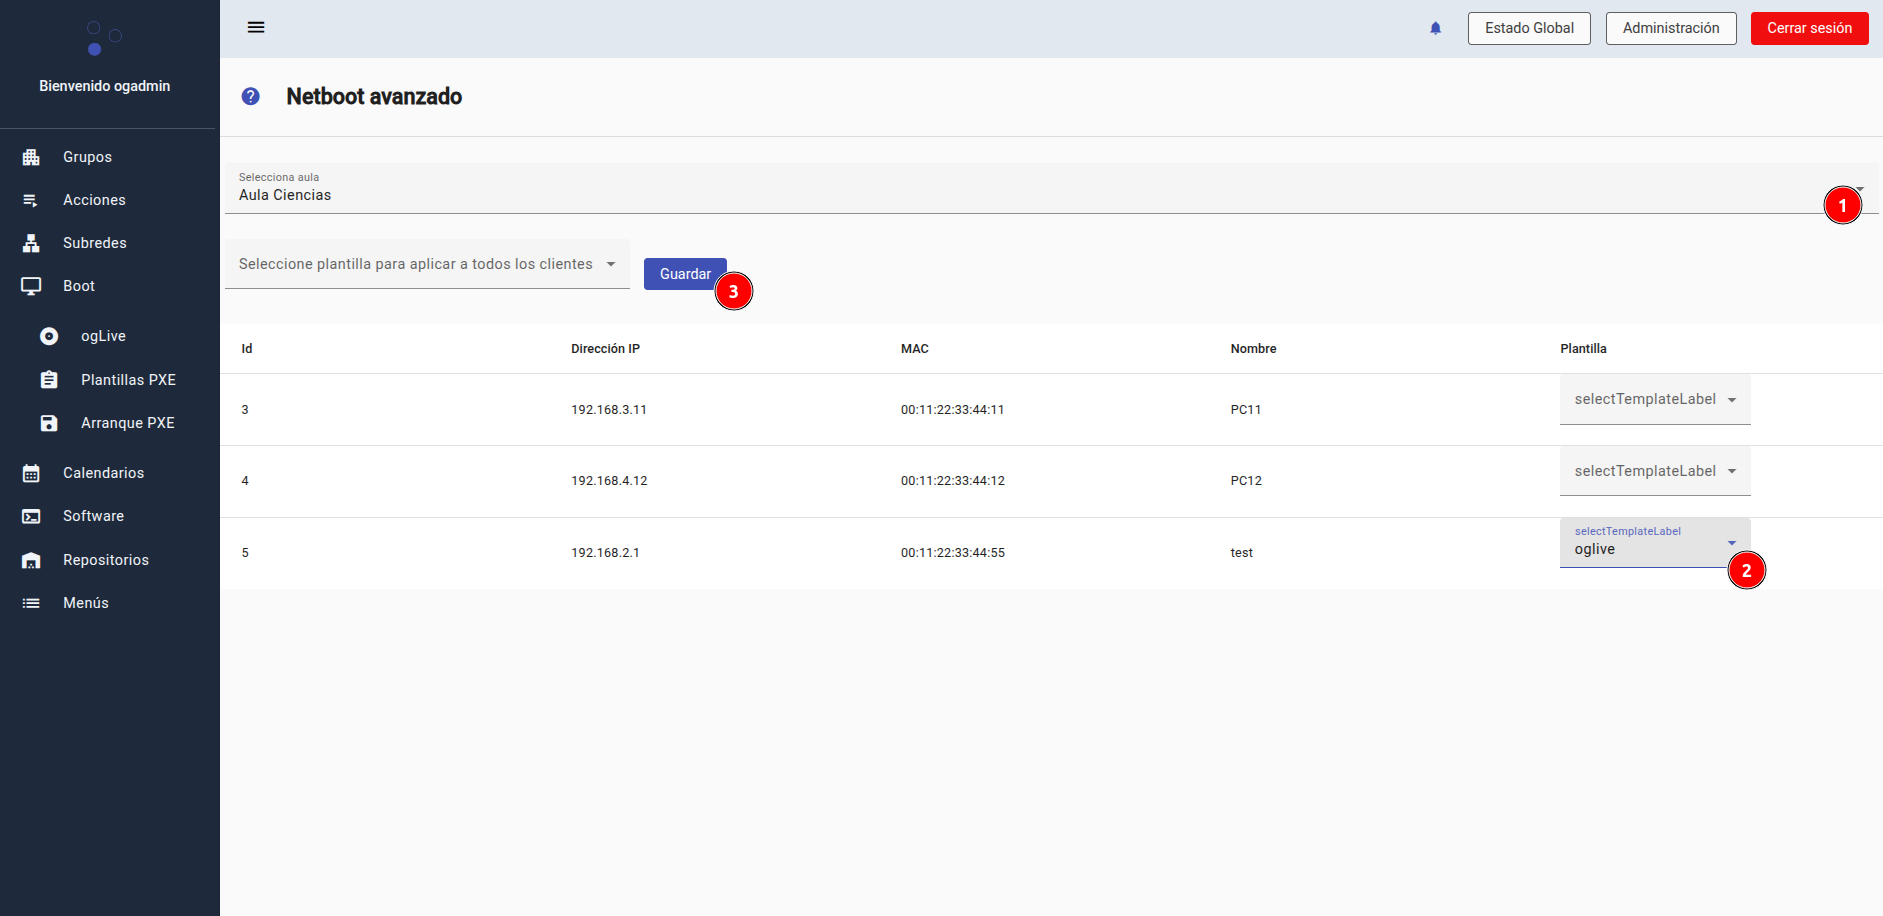The image size is (1883, 916).
Task: Open Subredes in the sidebar
Action: click(94, 243)
